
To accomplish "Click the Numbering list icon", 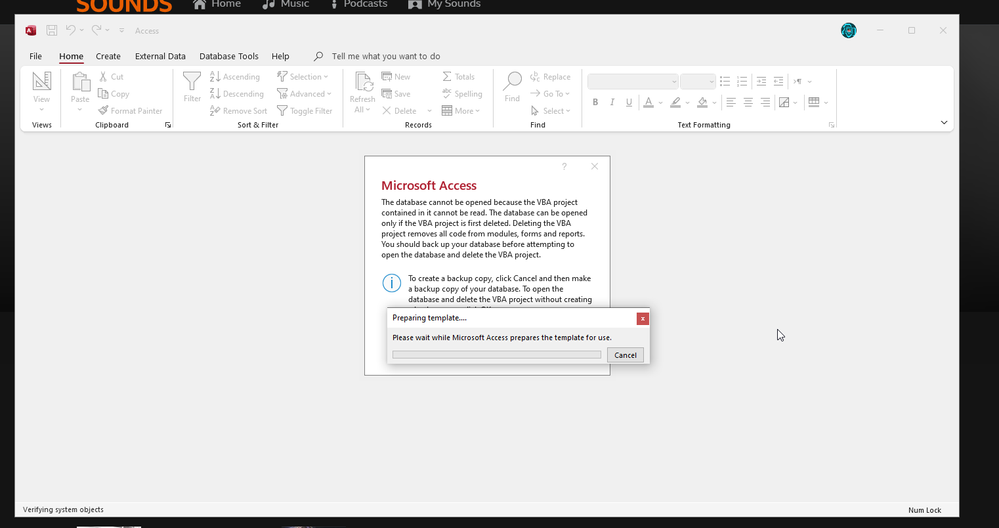I will point(742,82).
